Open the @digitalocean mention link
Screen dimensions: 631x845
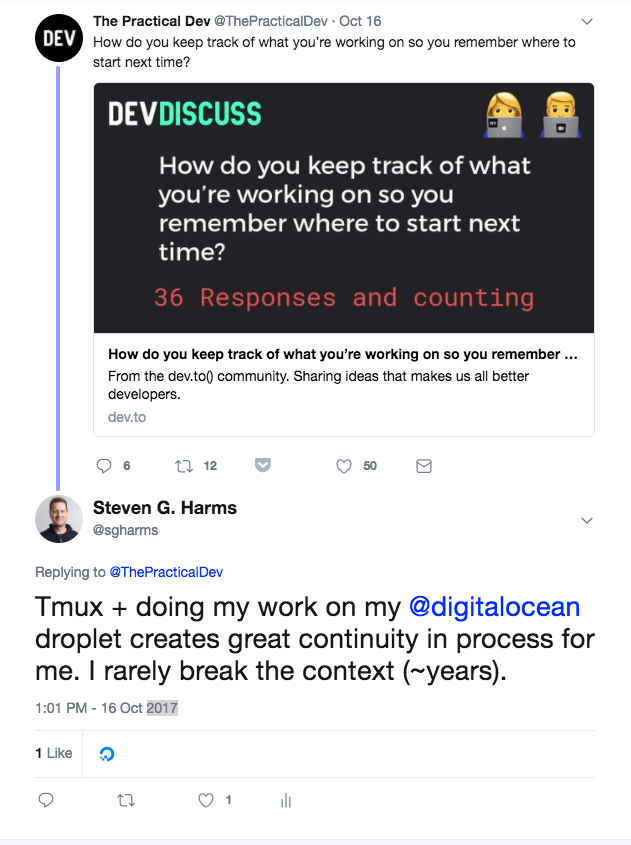(494, 607)
